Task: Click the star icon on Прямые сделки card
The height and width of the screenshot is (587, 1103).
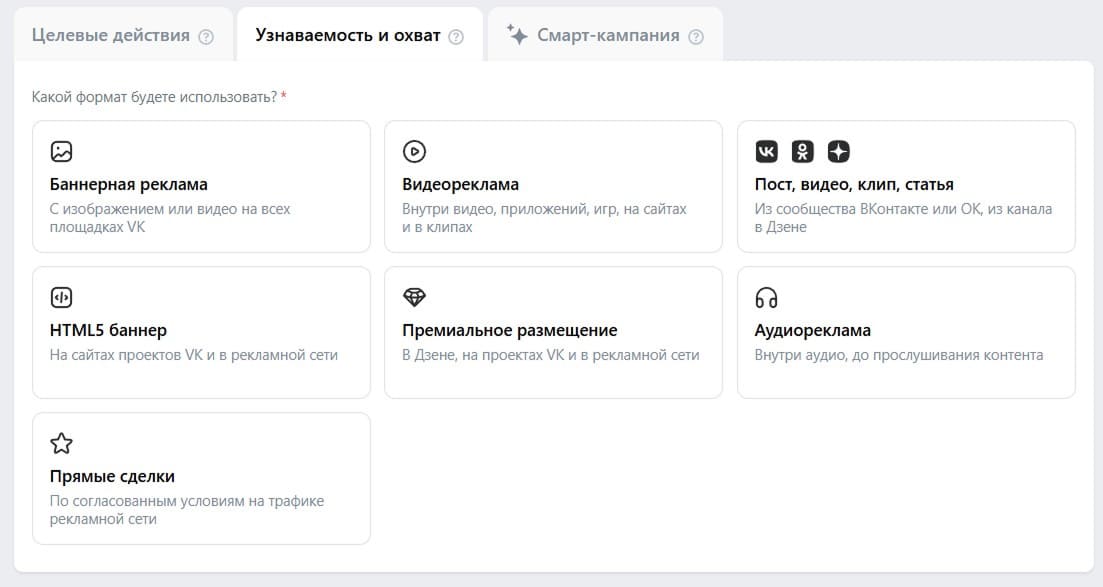Action: (x=62, y=443)
